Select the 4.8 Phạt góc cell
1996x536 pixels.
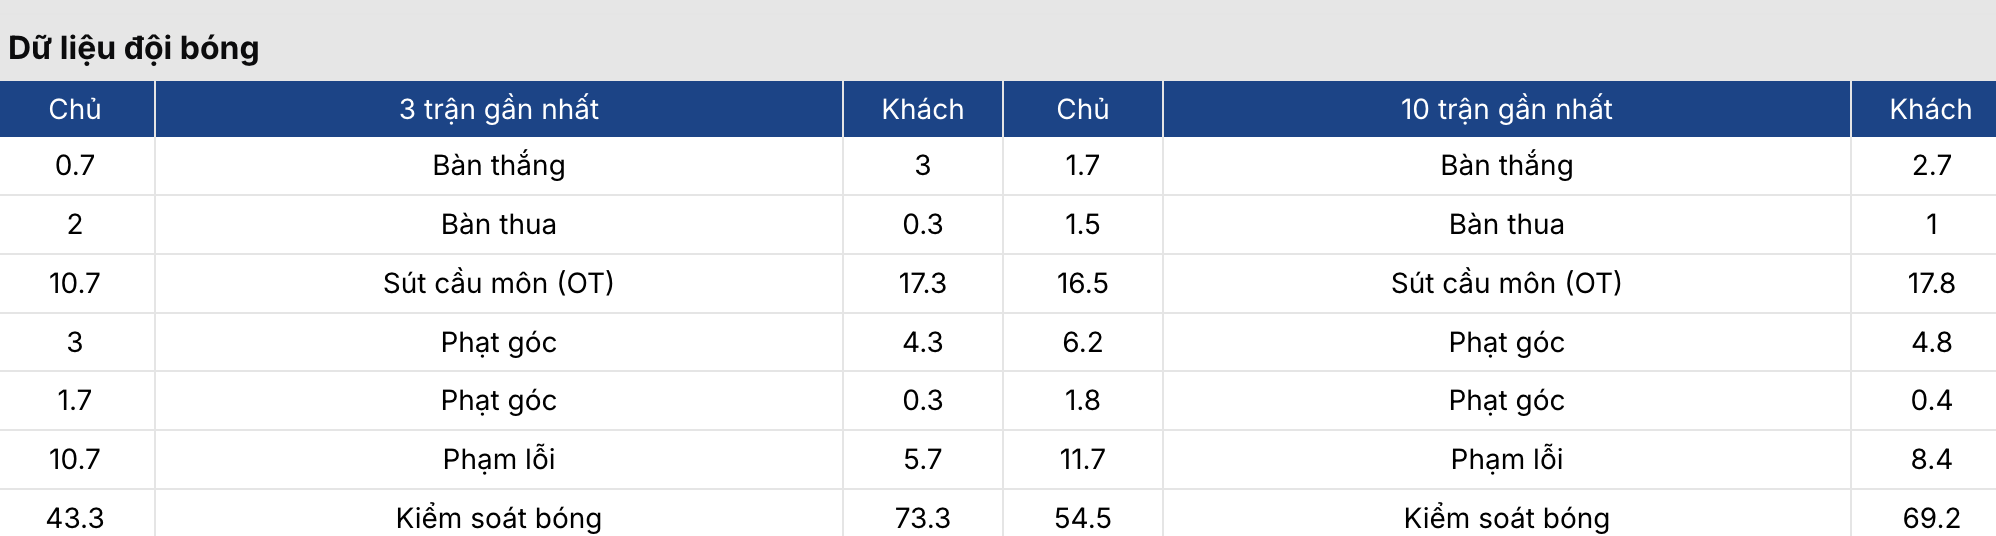[x=1931, y=342]
